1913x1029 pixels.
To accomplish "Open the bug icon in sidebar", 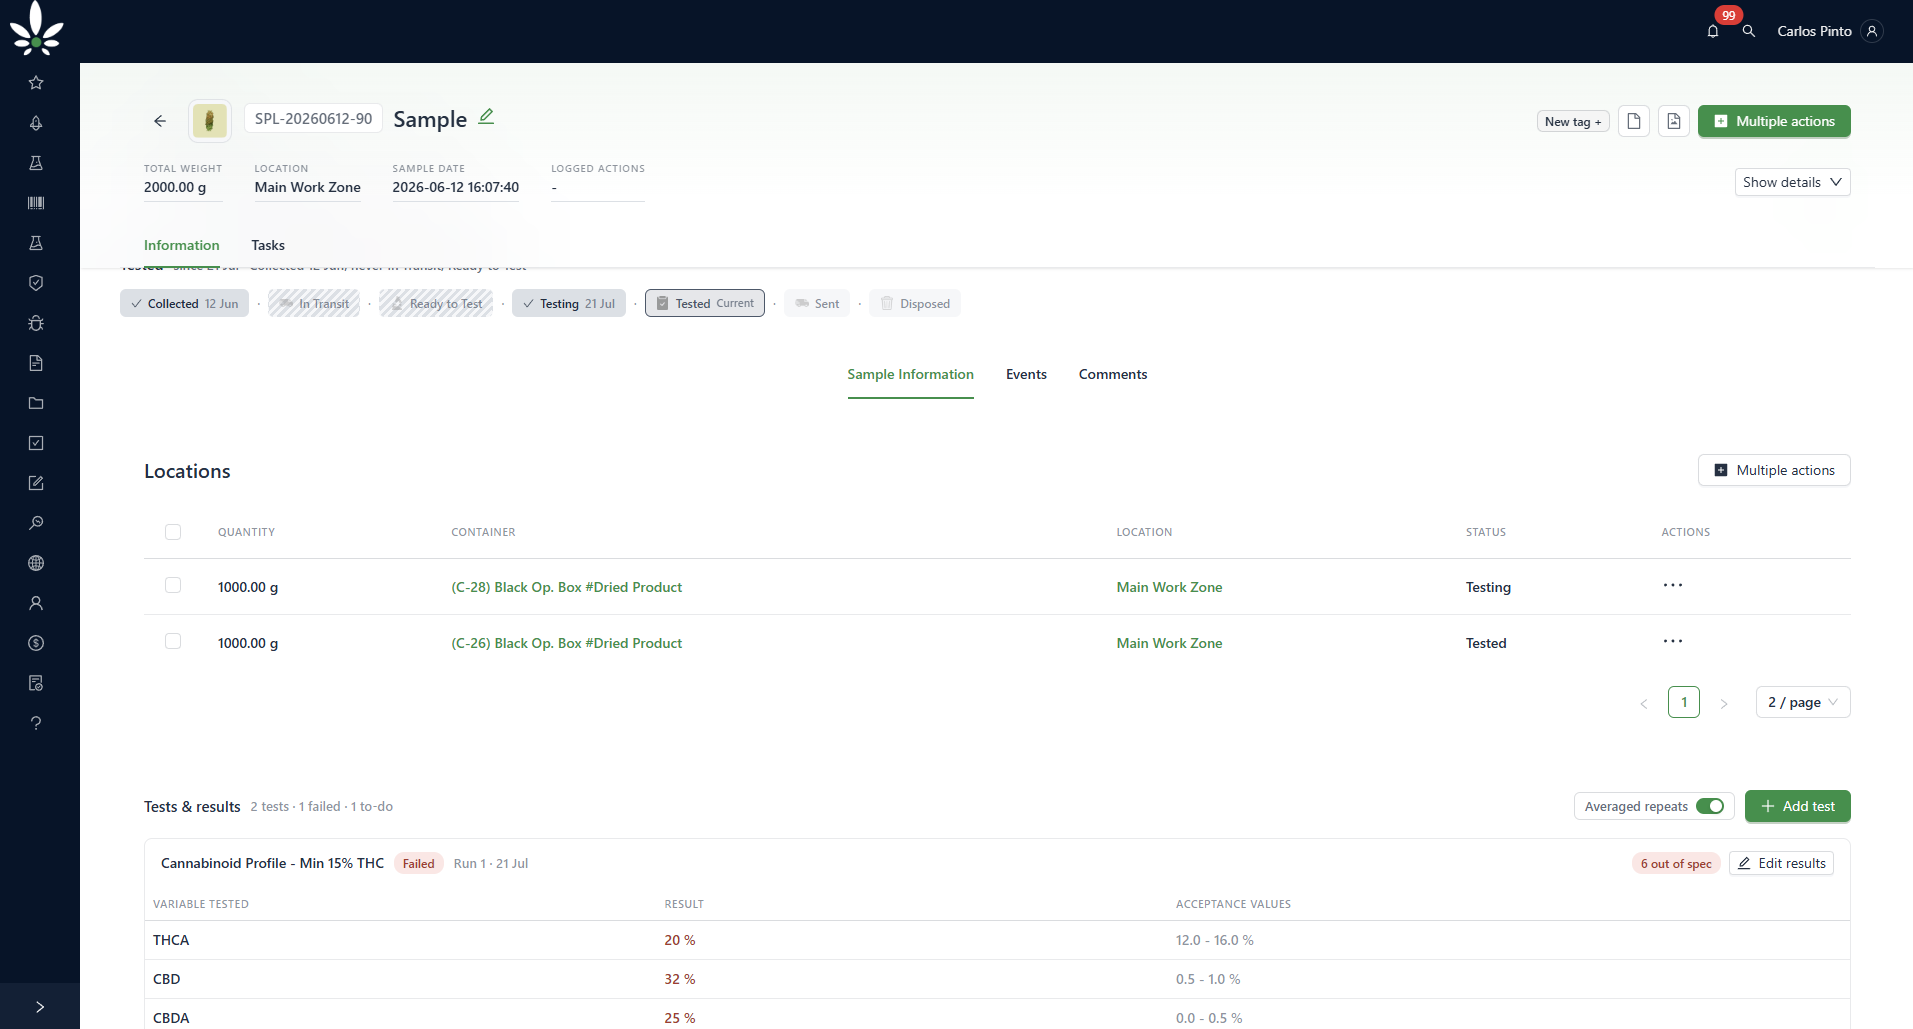I will point(36,323).
